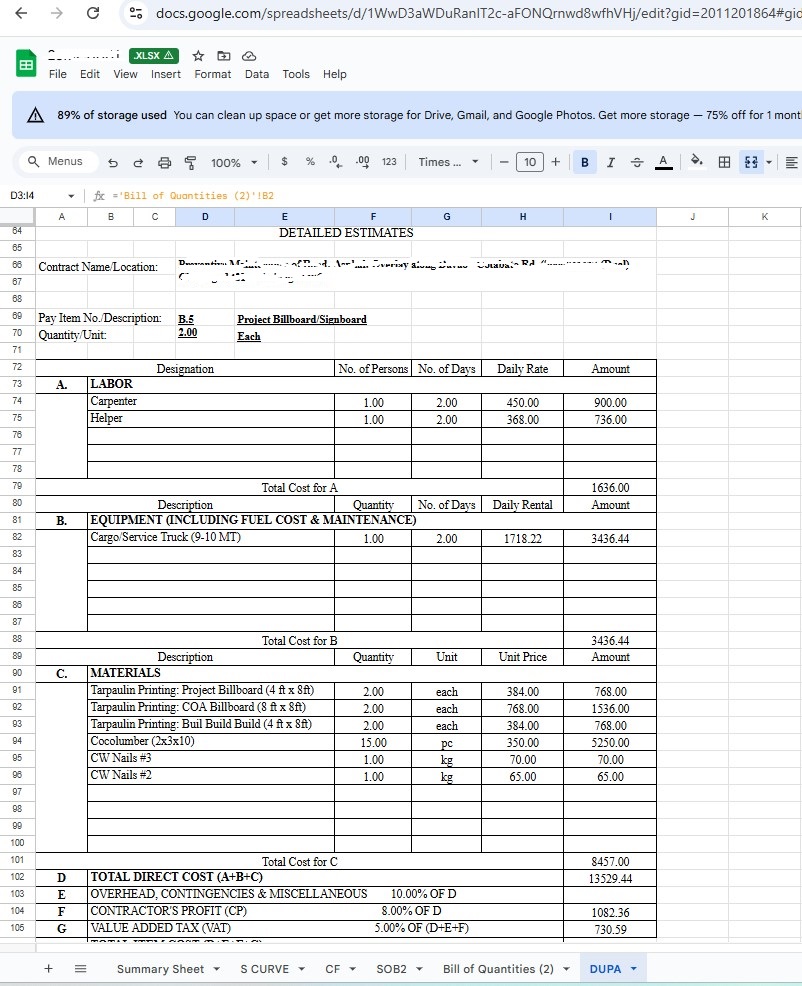Viewport: 802px width, 986px height.
Task: Format as currency with dollar icon
Action: point(284,162)
